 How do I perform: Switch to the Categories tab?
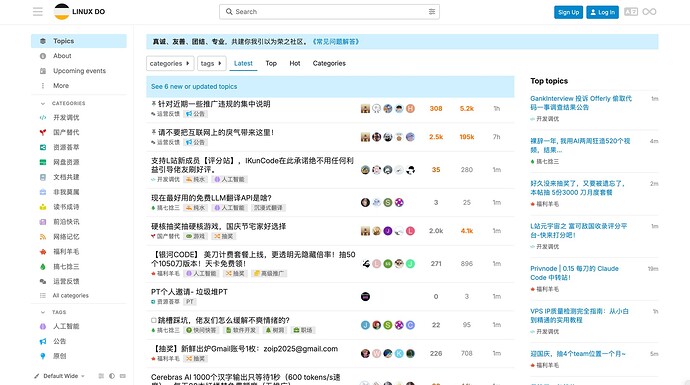(329, 63)
